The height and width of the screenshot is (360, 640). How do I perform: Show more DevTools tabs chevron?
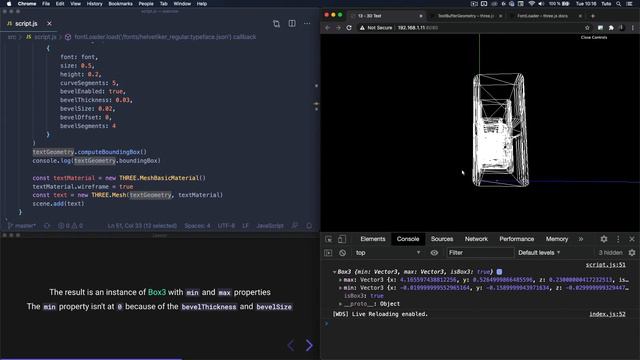point(581,239)
